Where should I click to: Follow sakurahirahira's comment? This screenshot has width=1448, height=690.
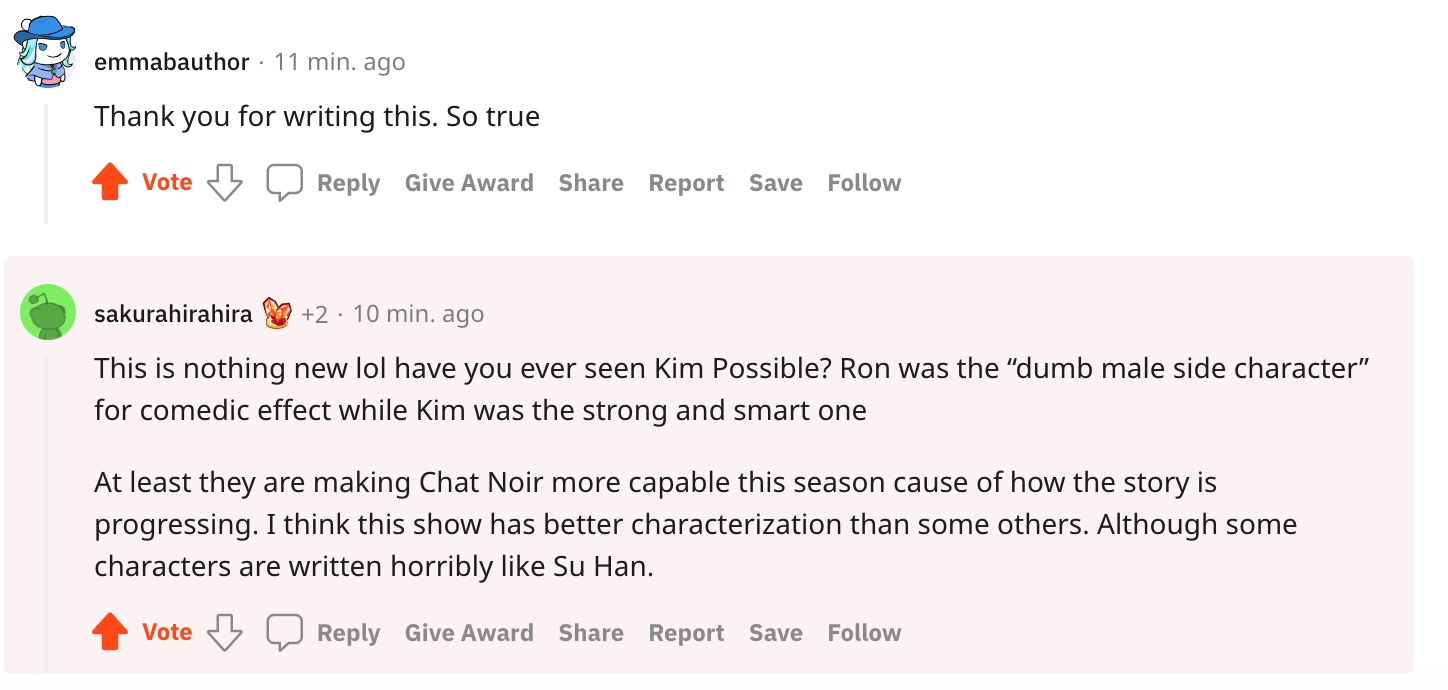[x=864, y=633]
